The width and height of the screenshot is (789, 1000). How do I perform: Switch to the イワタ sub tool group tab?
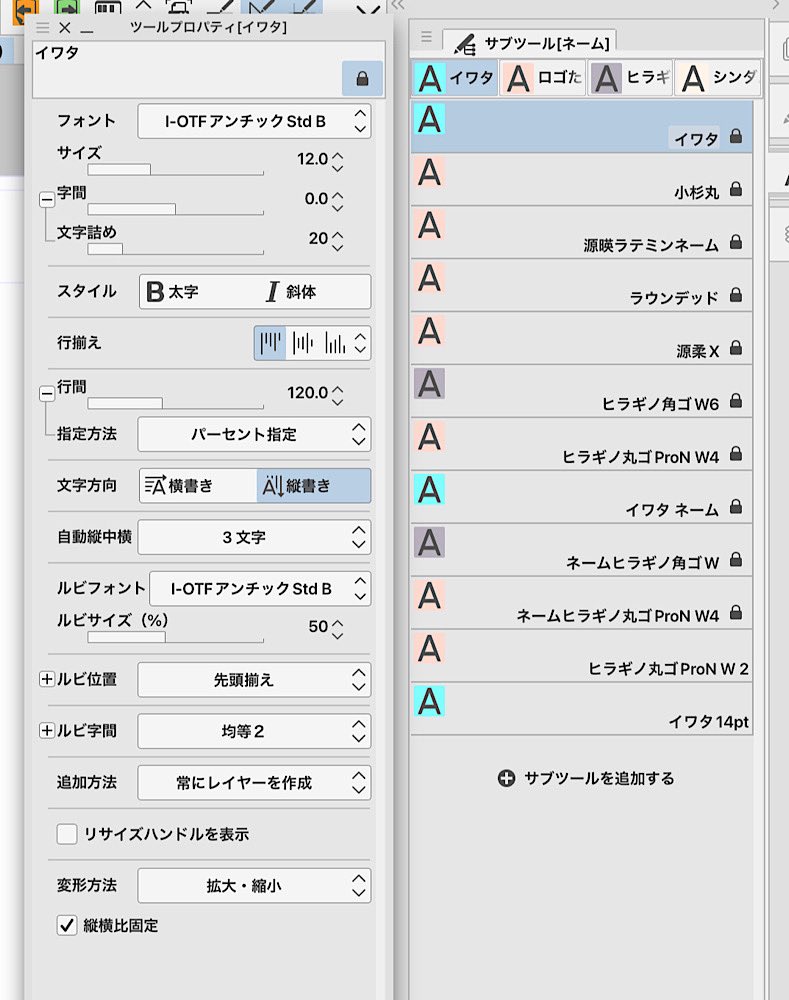455,78
